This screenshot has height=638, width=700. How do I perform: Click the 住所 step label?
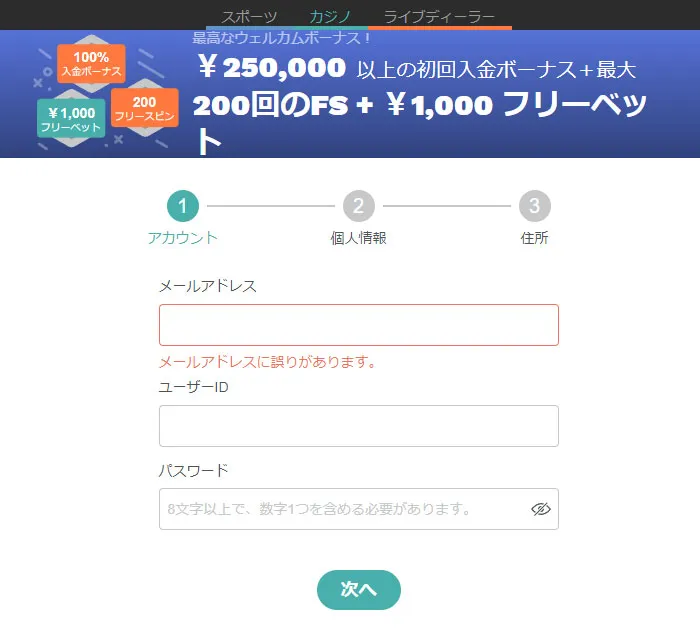tap(535, 238)
